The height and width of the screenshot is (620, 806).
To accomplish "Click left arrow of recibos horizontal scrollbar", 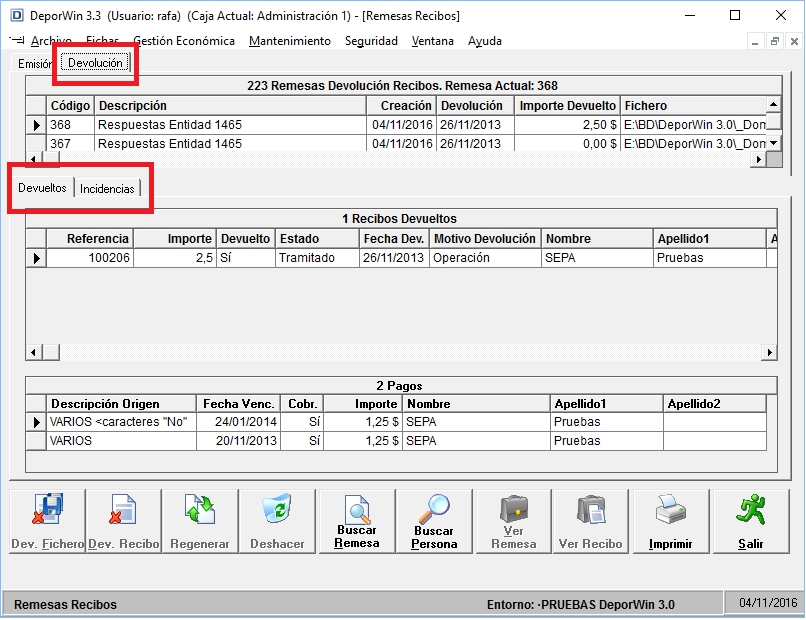I will (33, 352).
